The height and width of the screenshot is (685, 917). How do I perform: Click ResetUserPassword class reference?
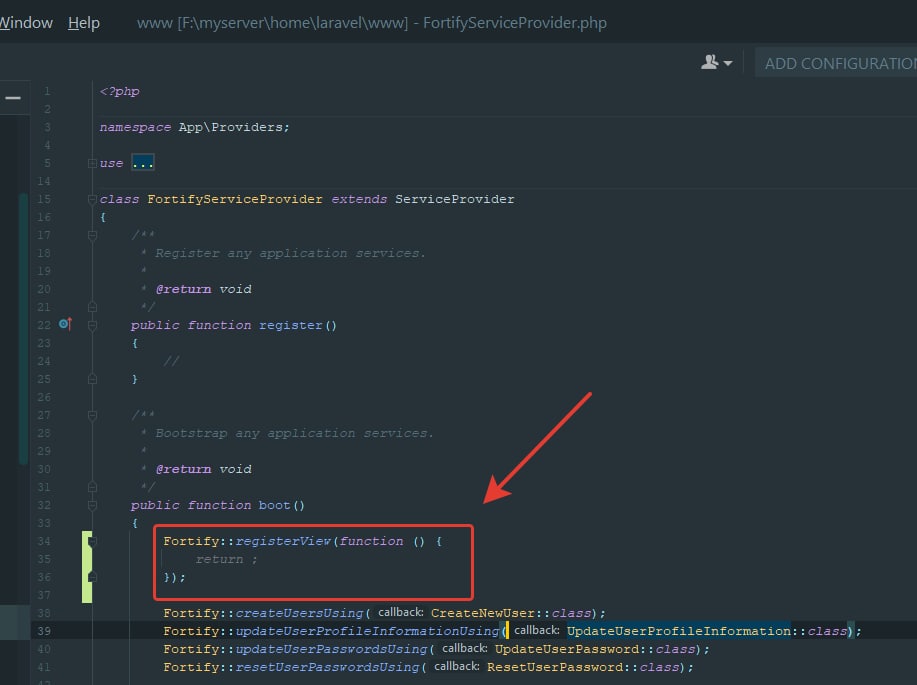coord(556,667)
